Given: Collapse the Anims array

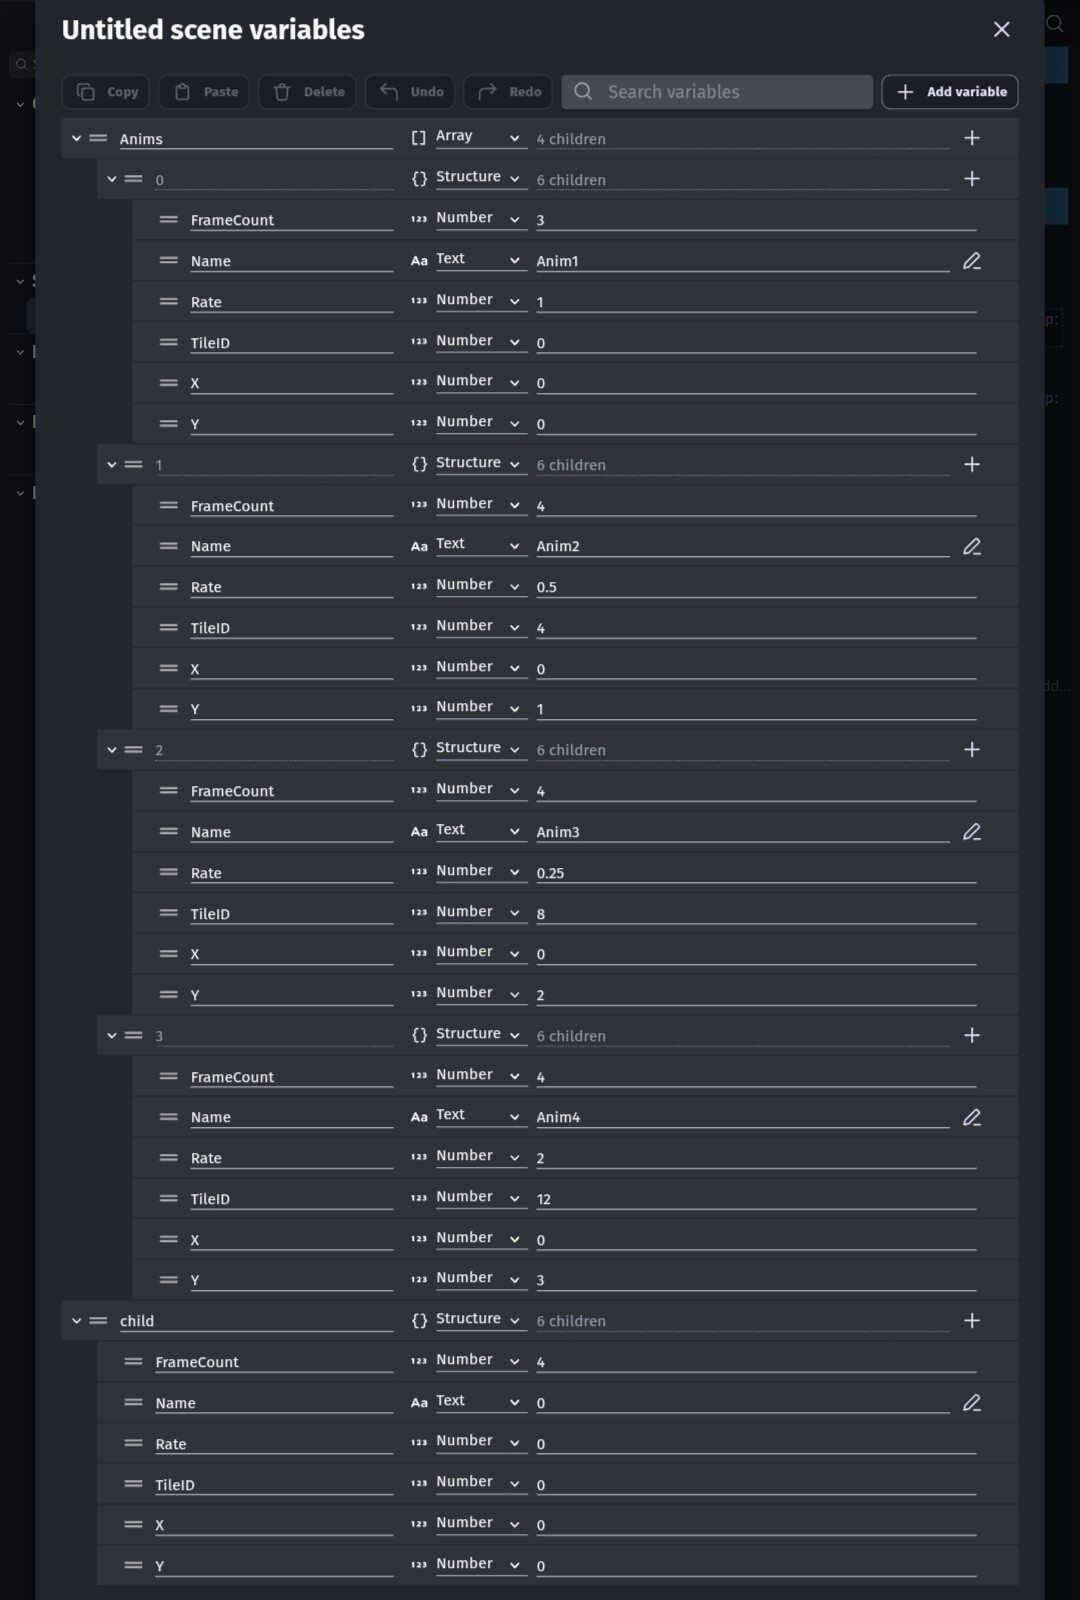Looking at the screenshot, I should tap(77, 139).
